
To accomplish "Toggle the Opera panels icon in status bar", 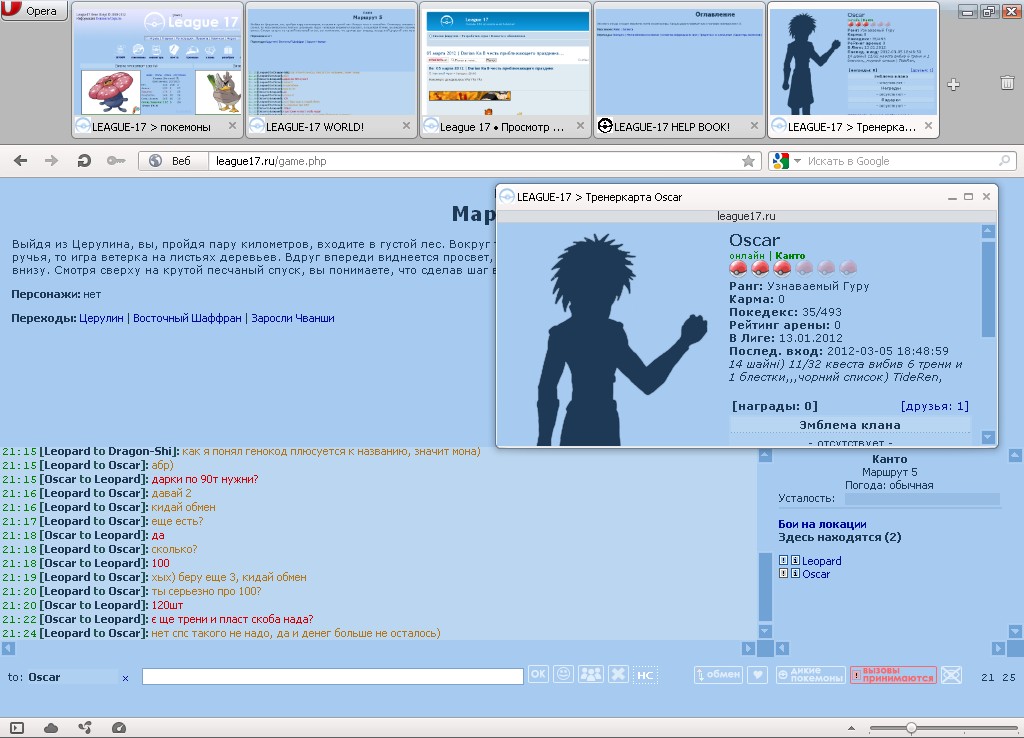I will [x=17, y=728].
